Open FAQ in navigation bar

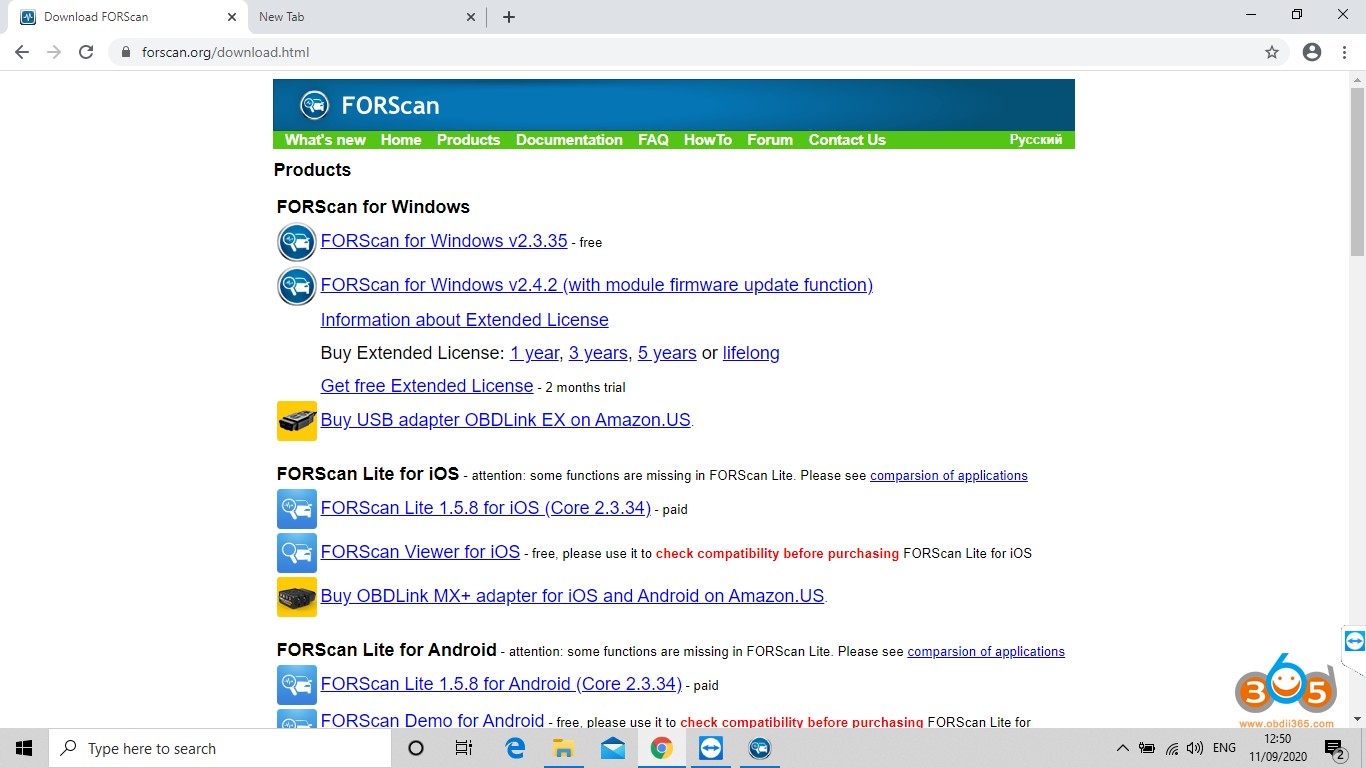coord(653,140)
